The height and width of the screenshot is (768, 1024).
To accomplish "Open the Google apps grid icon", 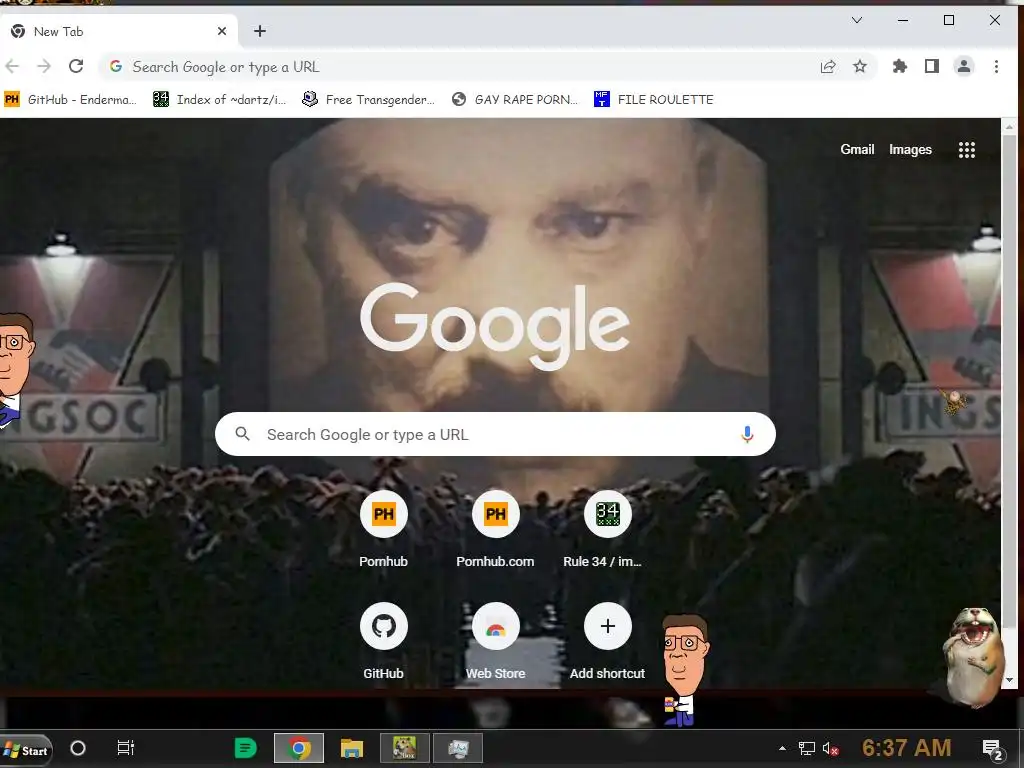I will (967, 150).
